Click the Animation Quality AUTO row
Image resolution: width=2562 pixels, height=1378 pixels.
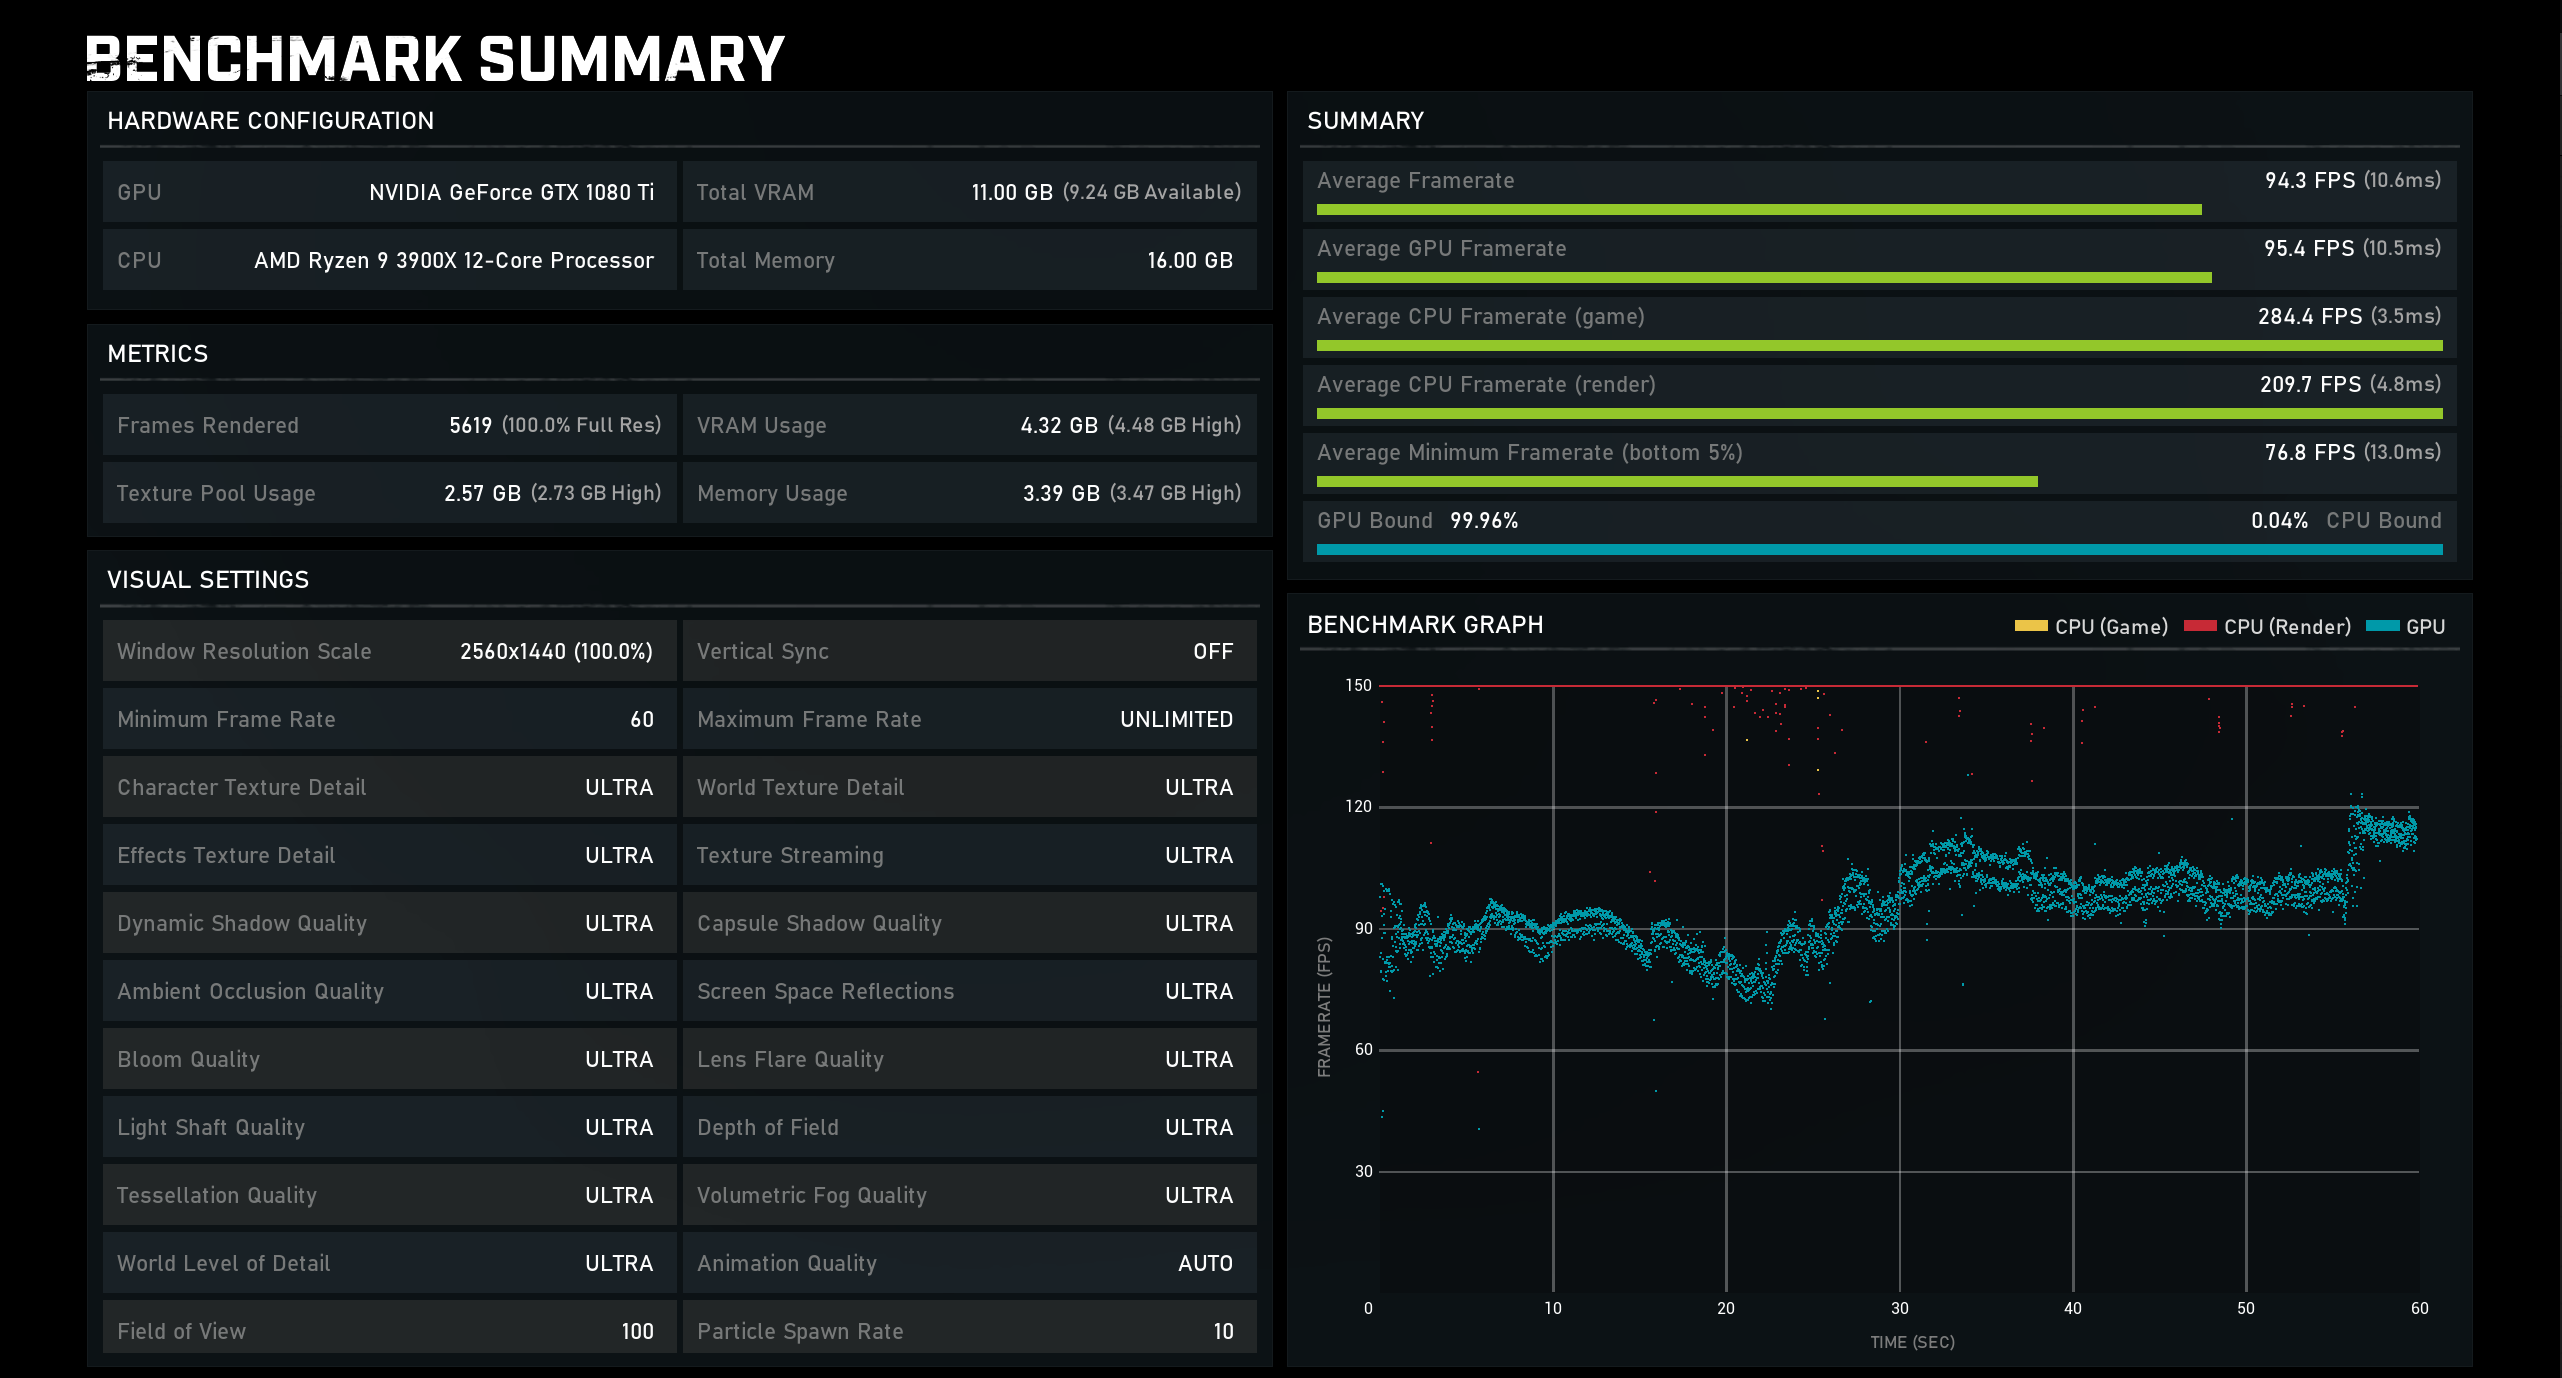point(968,1263)
